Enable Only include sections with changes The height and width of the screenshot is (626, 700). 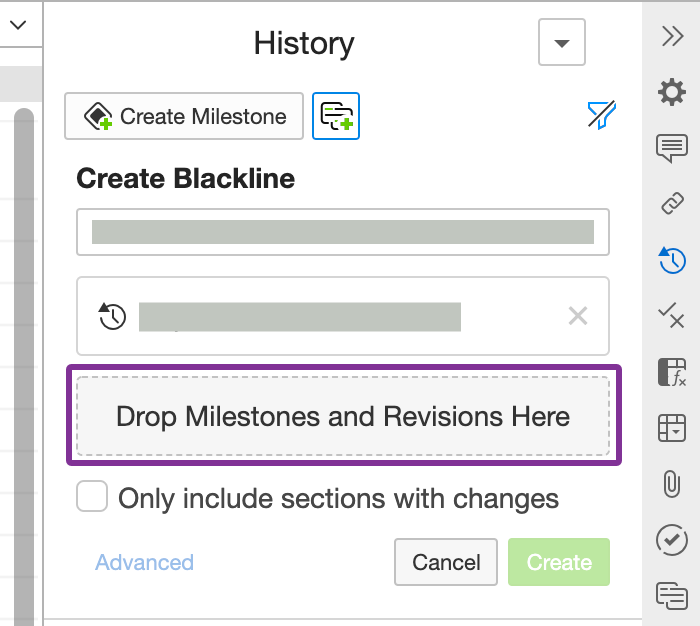(93, 497)
